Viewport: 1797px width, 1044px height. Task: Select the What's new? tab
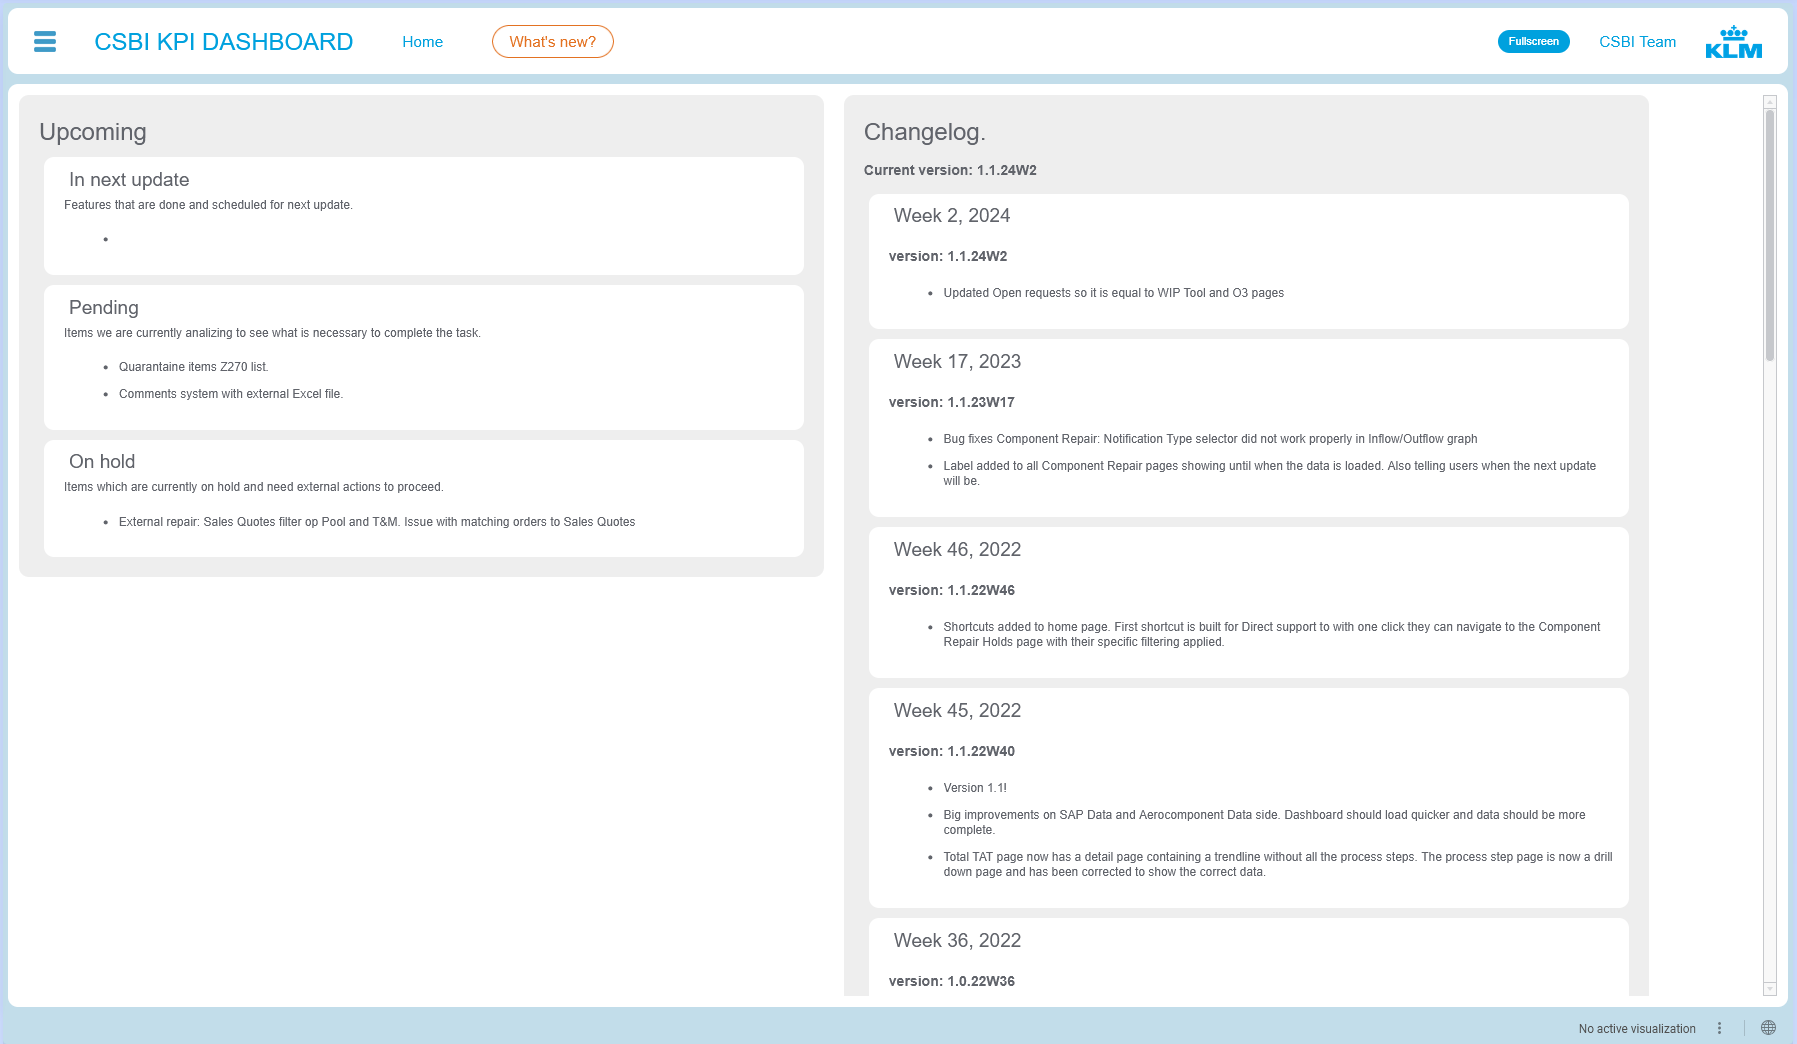point(552,42)
